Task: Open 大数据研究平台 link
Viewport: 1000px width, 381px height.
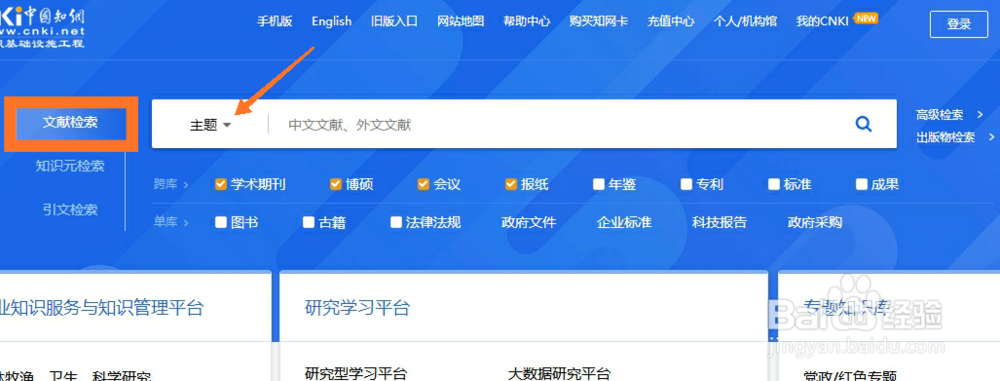Action: tap(559, 373)
